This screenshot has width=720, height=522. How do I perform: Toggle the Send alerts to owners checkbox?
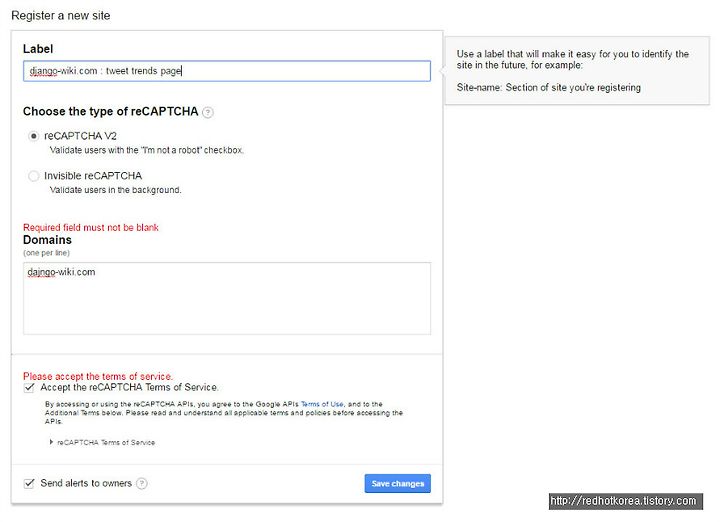[29, 483]
